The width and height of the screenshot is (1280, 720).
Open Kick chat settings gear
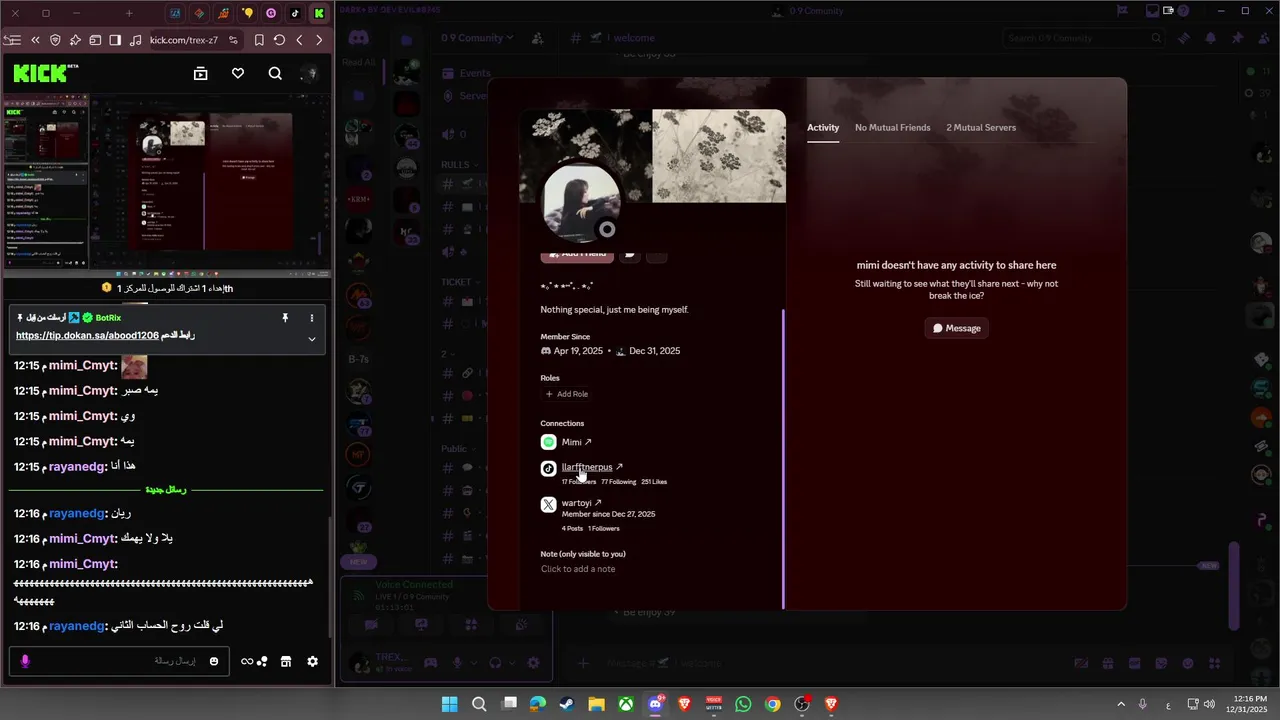pos(312,661)
